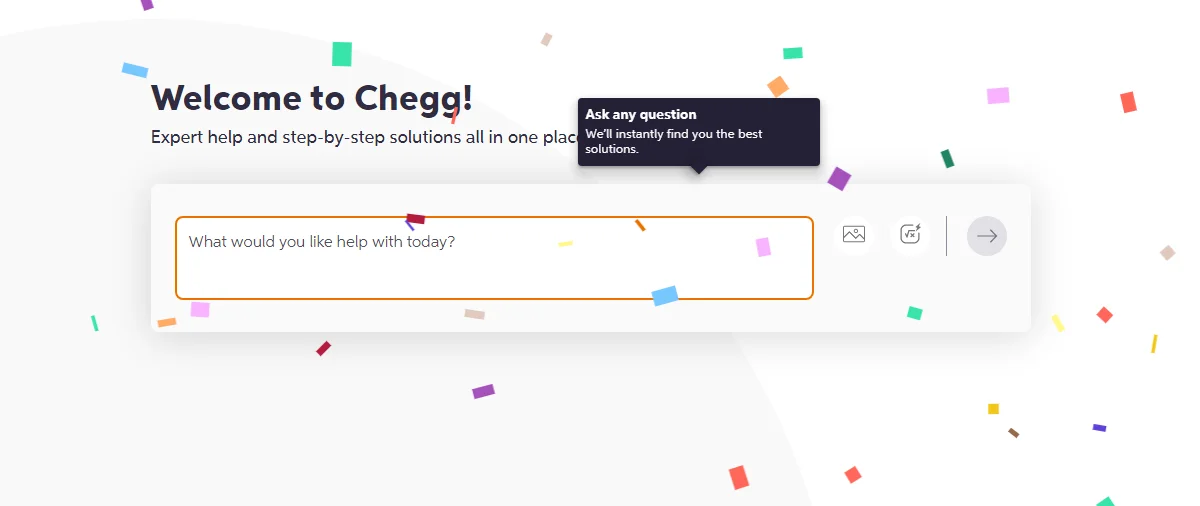
Task: Click the dark red confetti atop the input border
Action: 415,218
